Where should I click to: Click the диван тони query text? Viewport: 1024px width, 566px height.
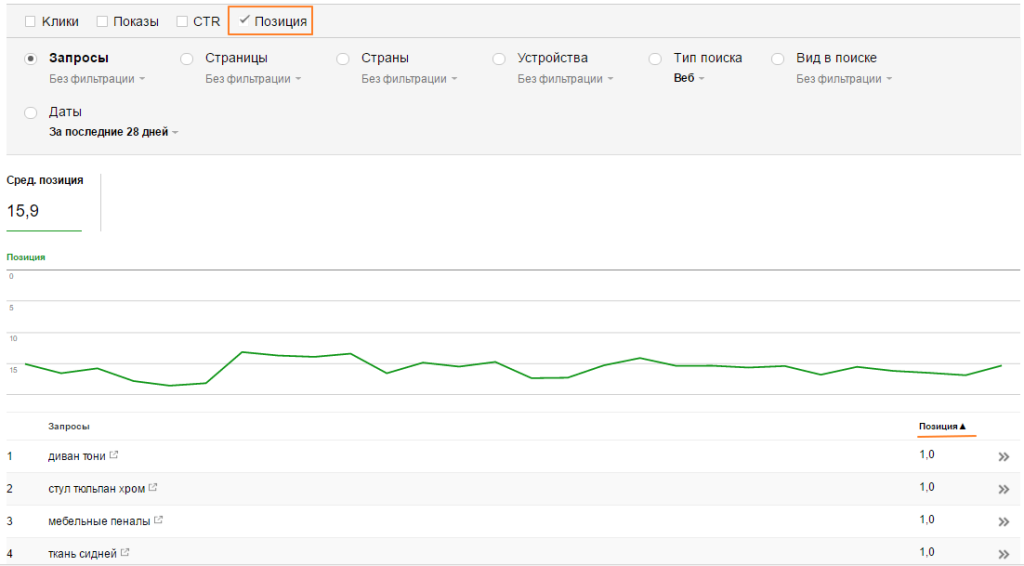[76, 456]
